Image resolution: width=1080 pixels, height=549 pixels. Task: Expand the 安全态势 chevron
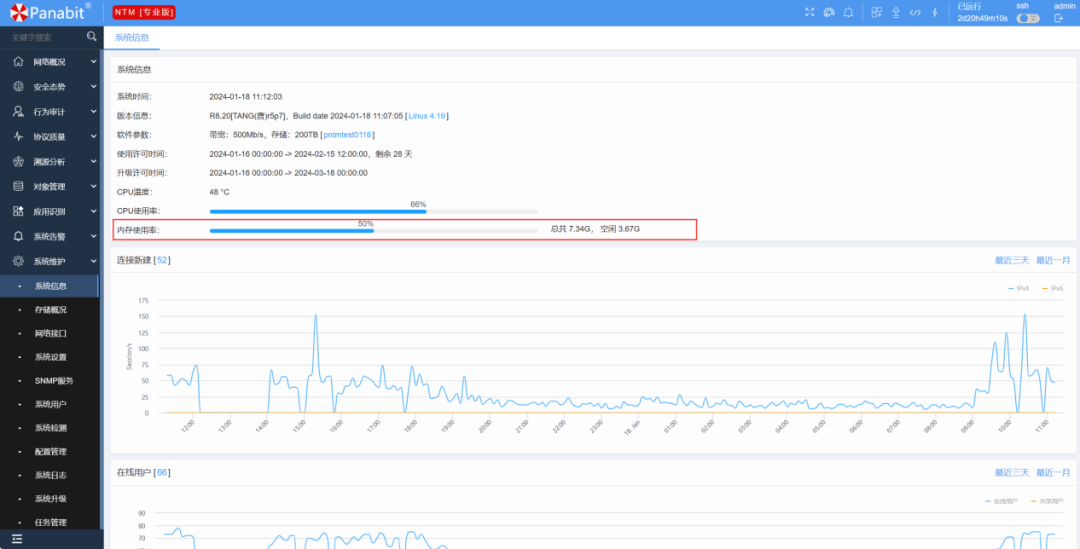coord(94,87)
